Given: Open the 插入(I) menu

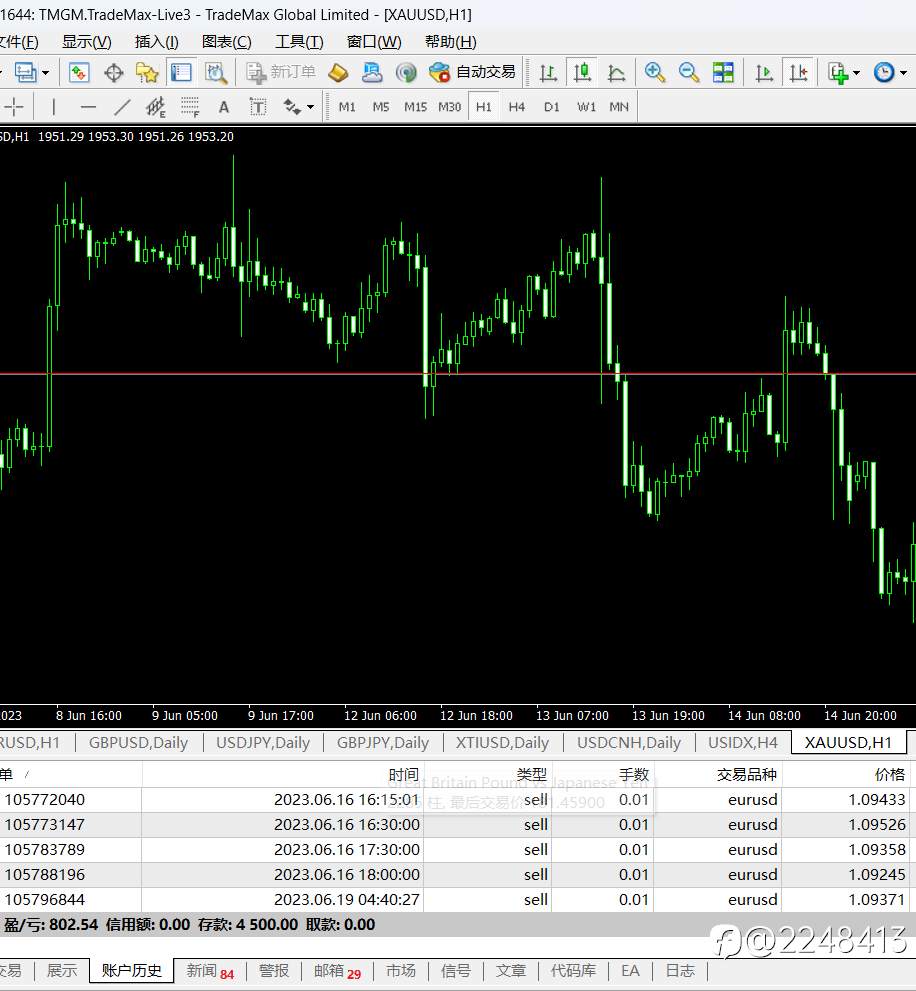Looking at the screenshot, I should [x=156, y=42].
